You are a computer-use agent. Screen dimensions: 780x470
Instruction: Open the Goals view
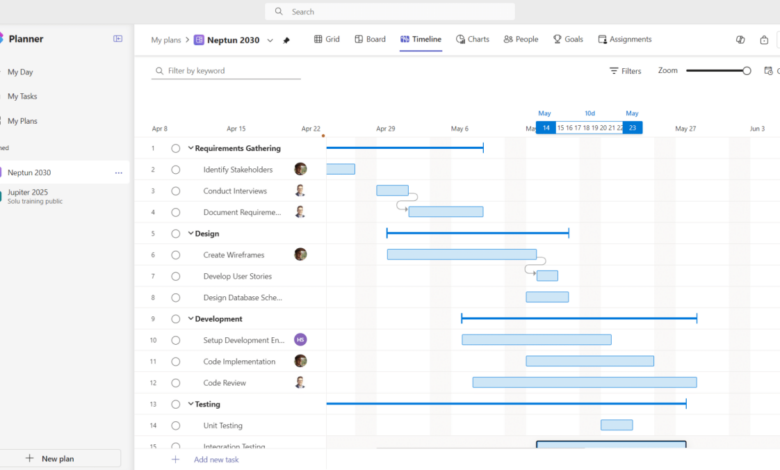pyautogui.click(x=568, y=39)
